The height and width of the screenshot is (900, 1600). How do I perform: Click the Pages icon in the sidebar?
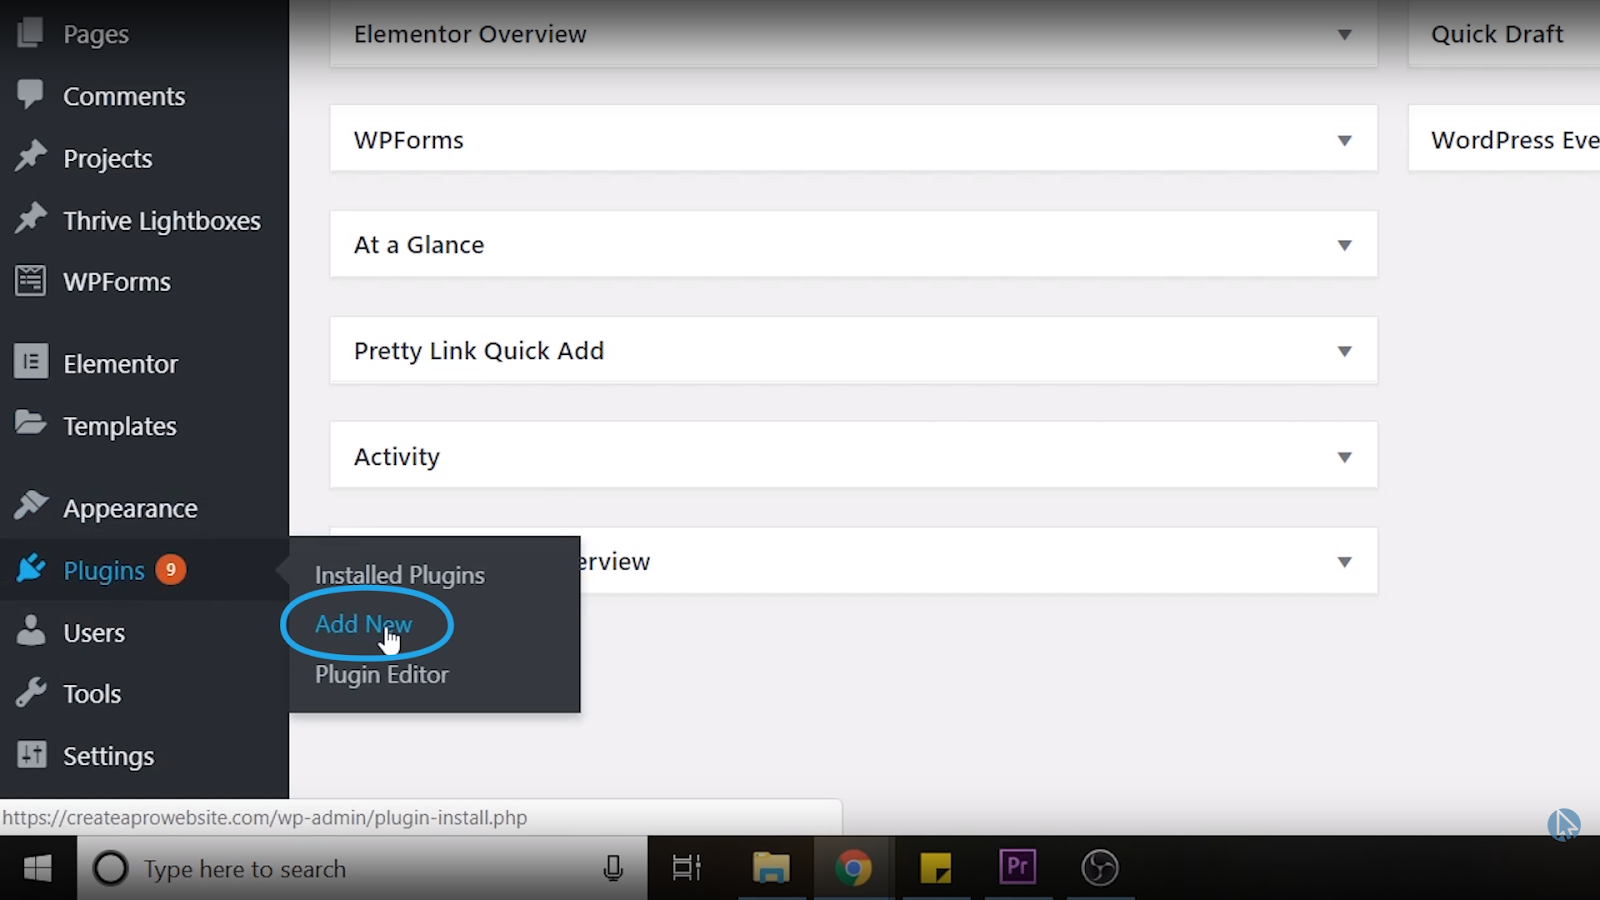click(x=30, y=32)
